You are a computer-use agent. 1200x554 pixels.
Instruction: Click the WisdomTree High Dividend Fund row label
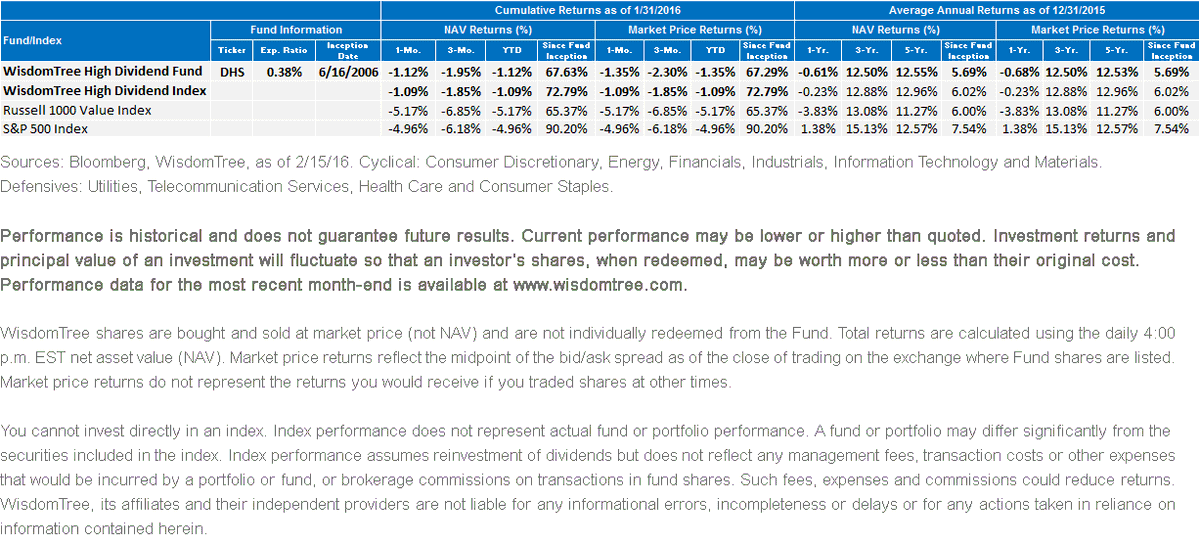[x=104, y=72]
